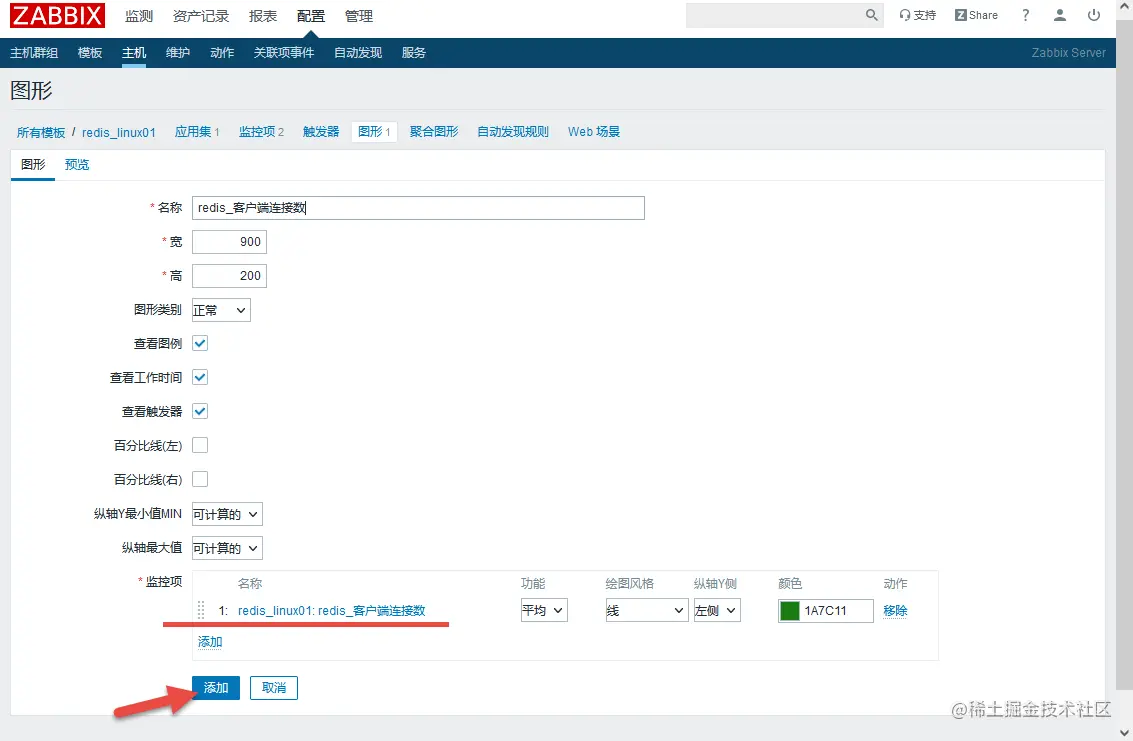Go to 服务 submenu
Image resolution: width=1133 pixels, height=741 pixels.
coord(414,53)
